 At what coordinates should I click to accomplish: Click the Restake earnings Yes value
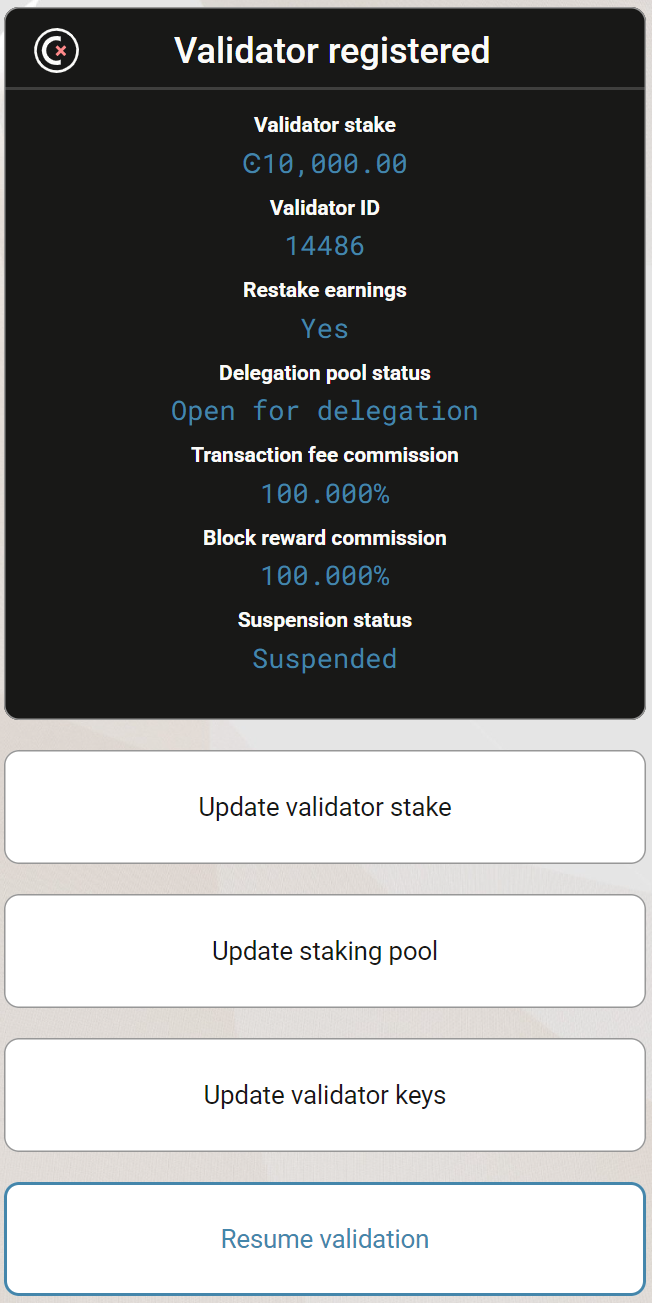click(x=325, y=329)
